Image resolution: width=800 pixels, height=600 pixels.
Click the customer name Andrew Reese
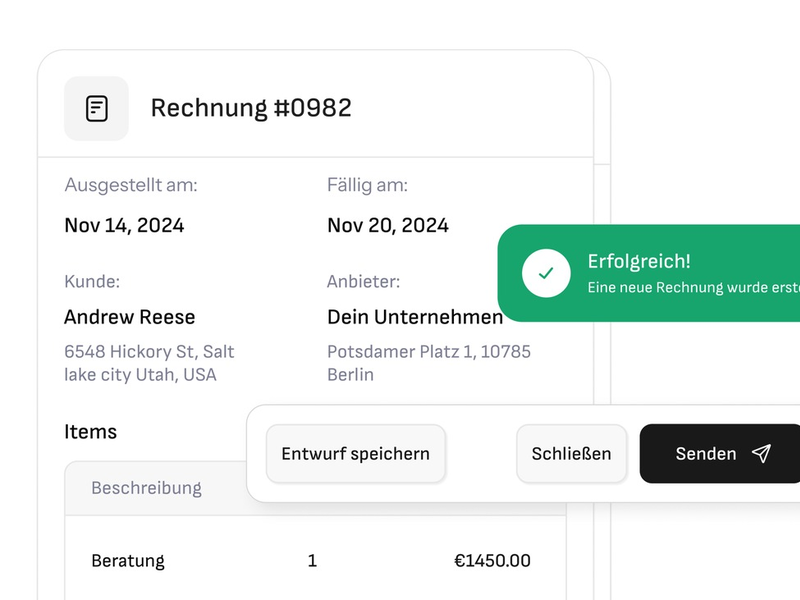pos(129,317)
